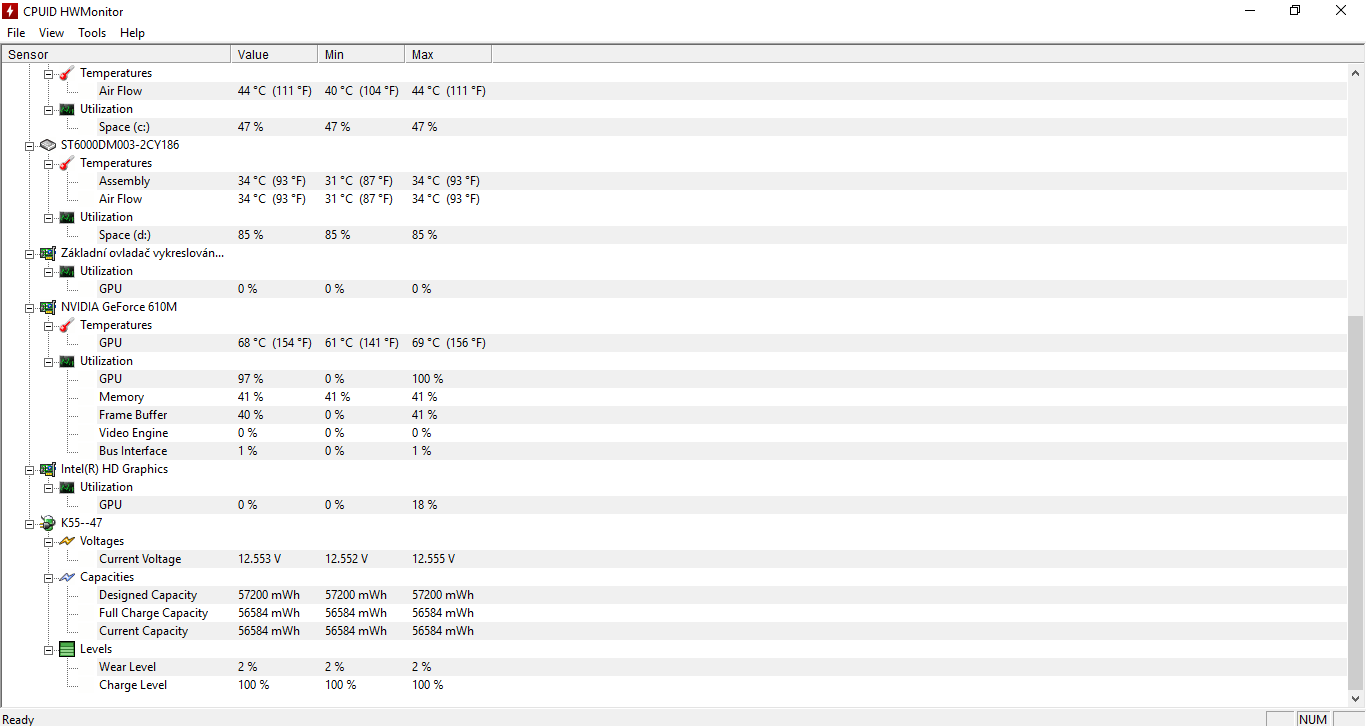The image size is (1366, 726).
Task: Click the Utilization icon under Intel(R) HD Graphics
Action: pyautogui.click(x=67, y=487)
